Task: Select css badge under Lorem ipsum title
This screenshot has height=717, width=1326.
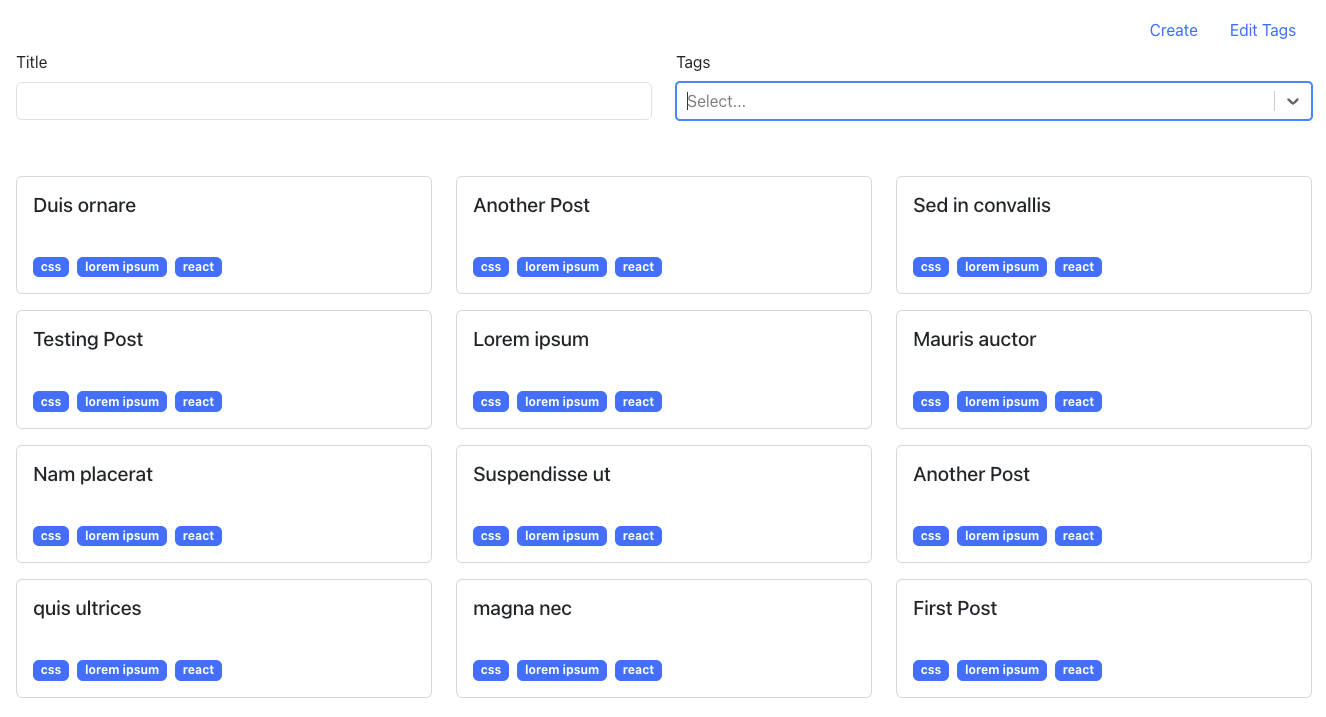Action: click(491, 402)
